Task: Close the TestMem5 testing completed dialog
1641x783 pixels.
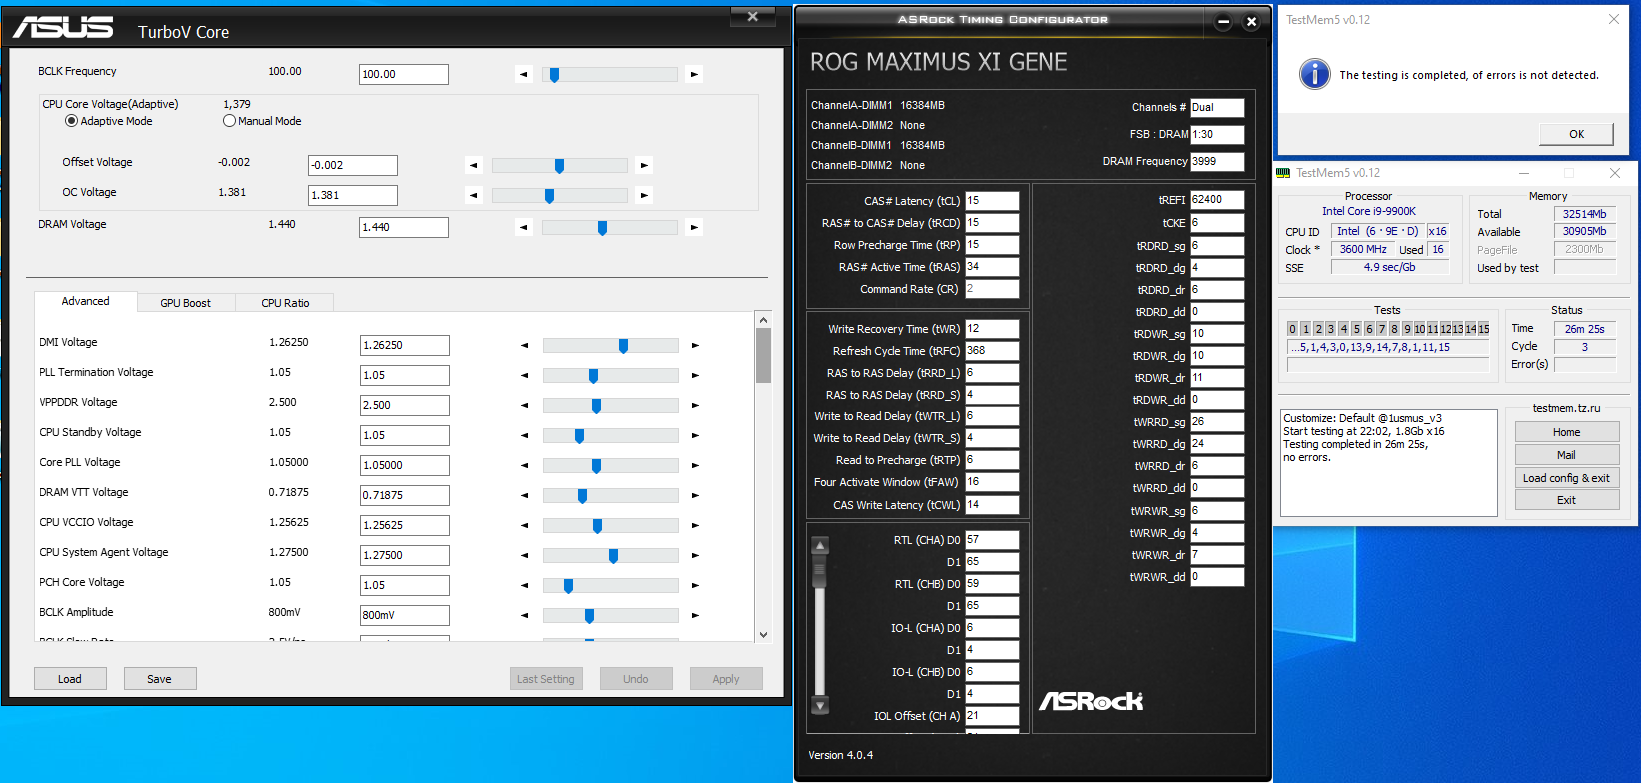Action: [1613, 19]
